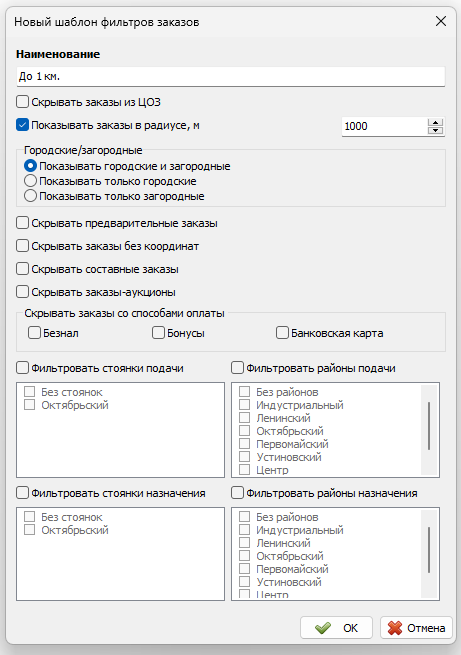The height and width of the screenshot is (655, 461).
Task: Check Без стоянок in стоянки подачи list
Action: [29, 392]
